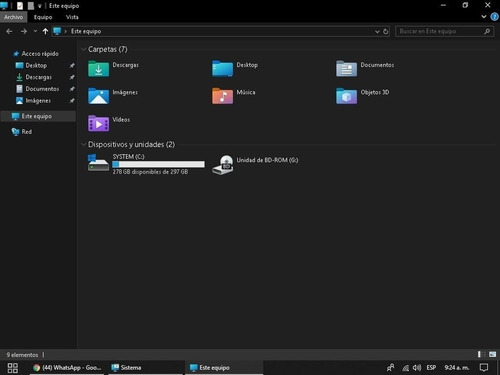Click '9 elementos' in status bar

22,355
